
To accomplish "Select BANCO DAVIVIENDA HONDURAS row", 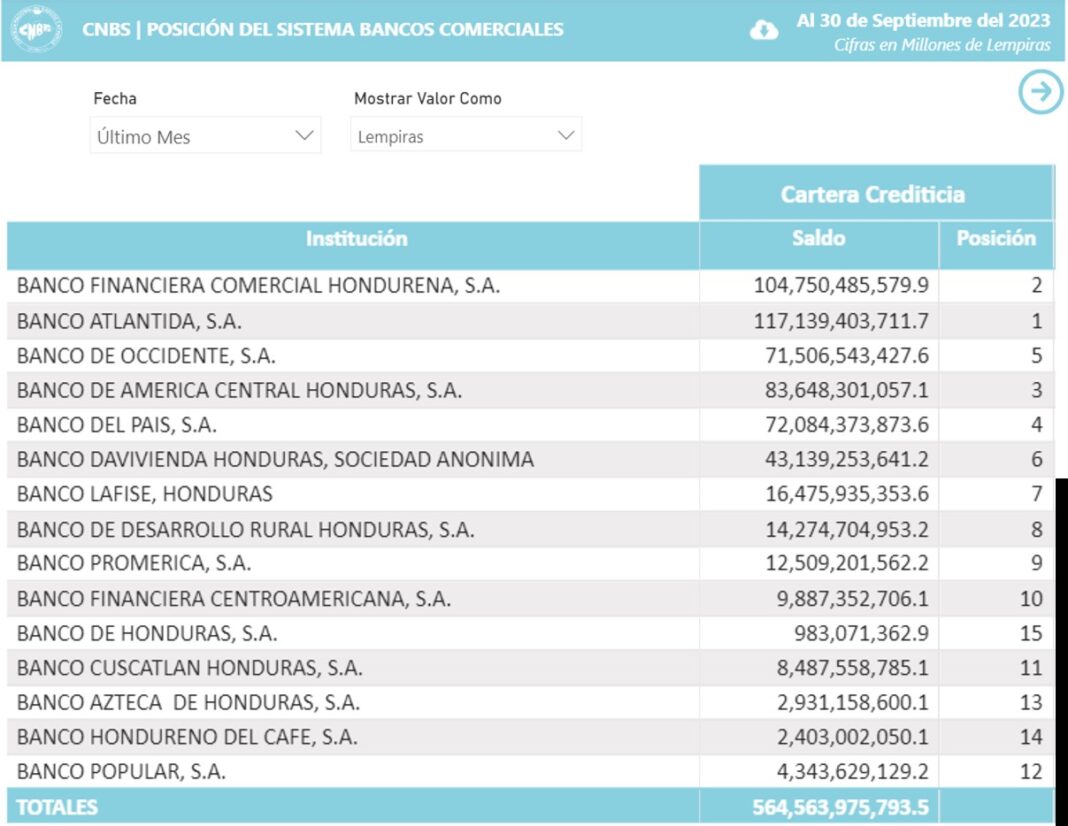I will [275, 459].
